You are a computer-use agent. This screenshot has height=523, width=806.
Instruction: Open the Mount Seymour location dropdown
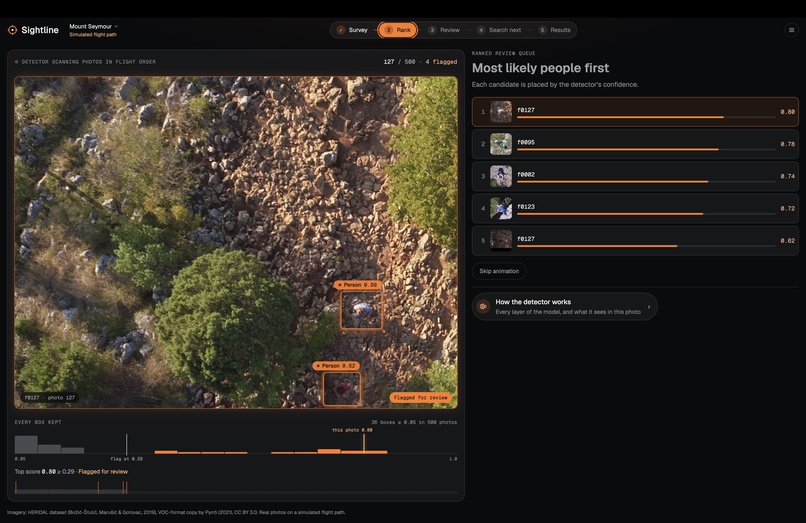(x=94, y=26)
